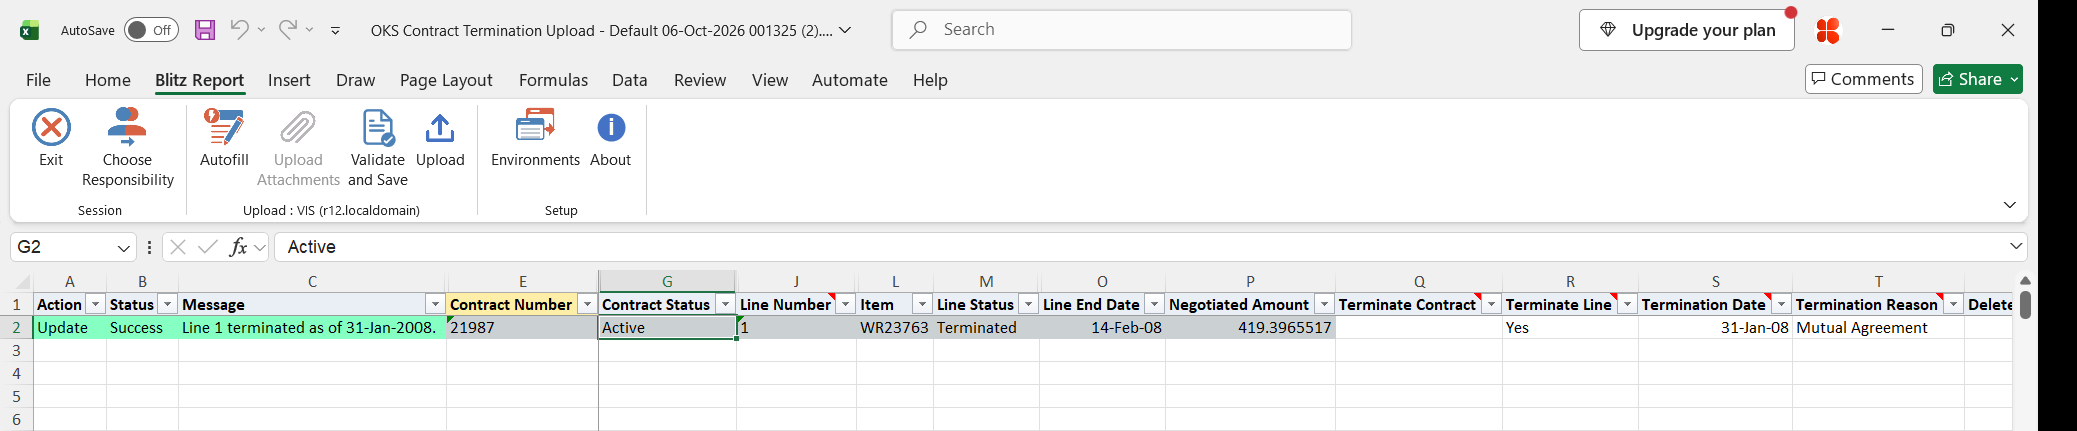Open the File menu
Image resolution: width=2077 pixels, height=431 pixels.
tap(38, 80)
